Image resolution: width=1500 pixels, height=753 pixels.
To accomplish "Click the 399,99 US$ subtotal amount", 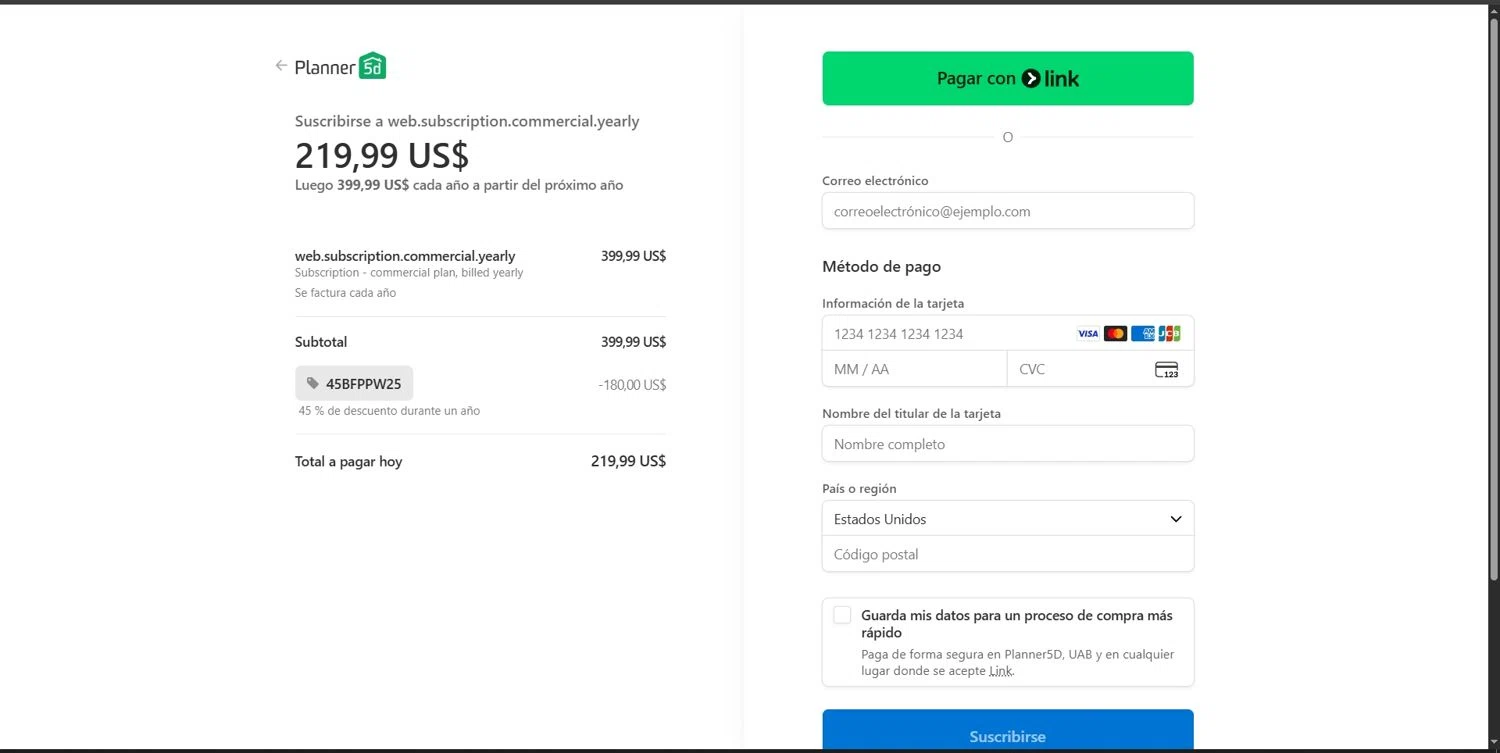I will (633, 342).
